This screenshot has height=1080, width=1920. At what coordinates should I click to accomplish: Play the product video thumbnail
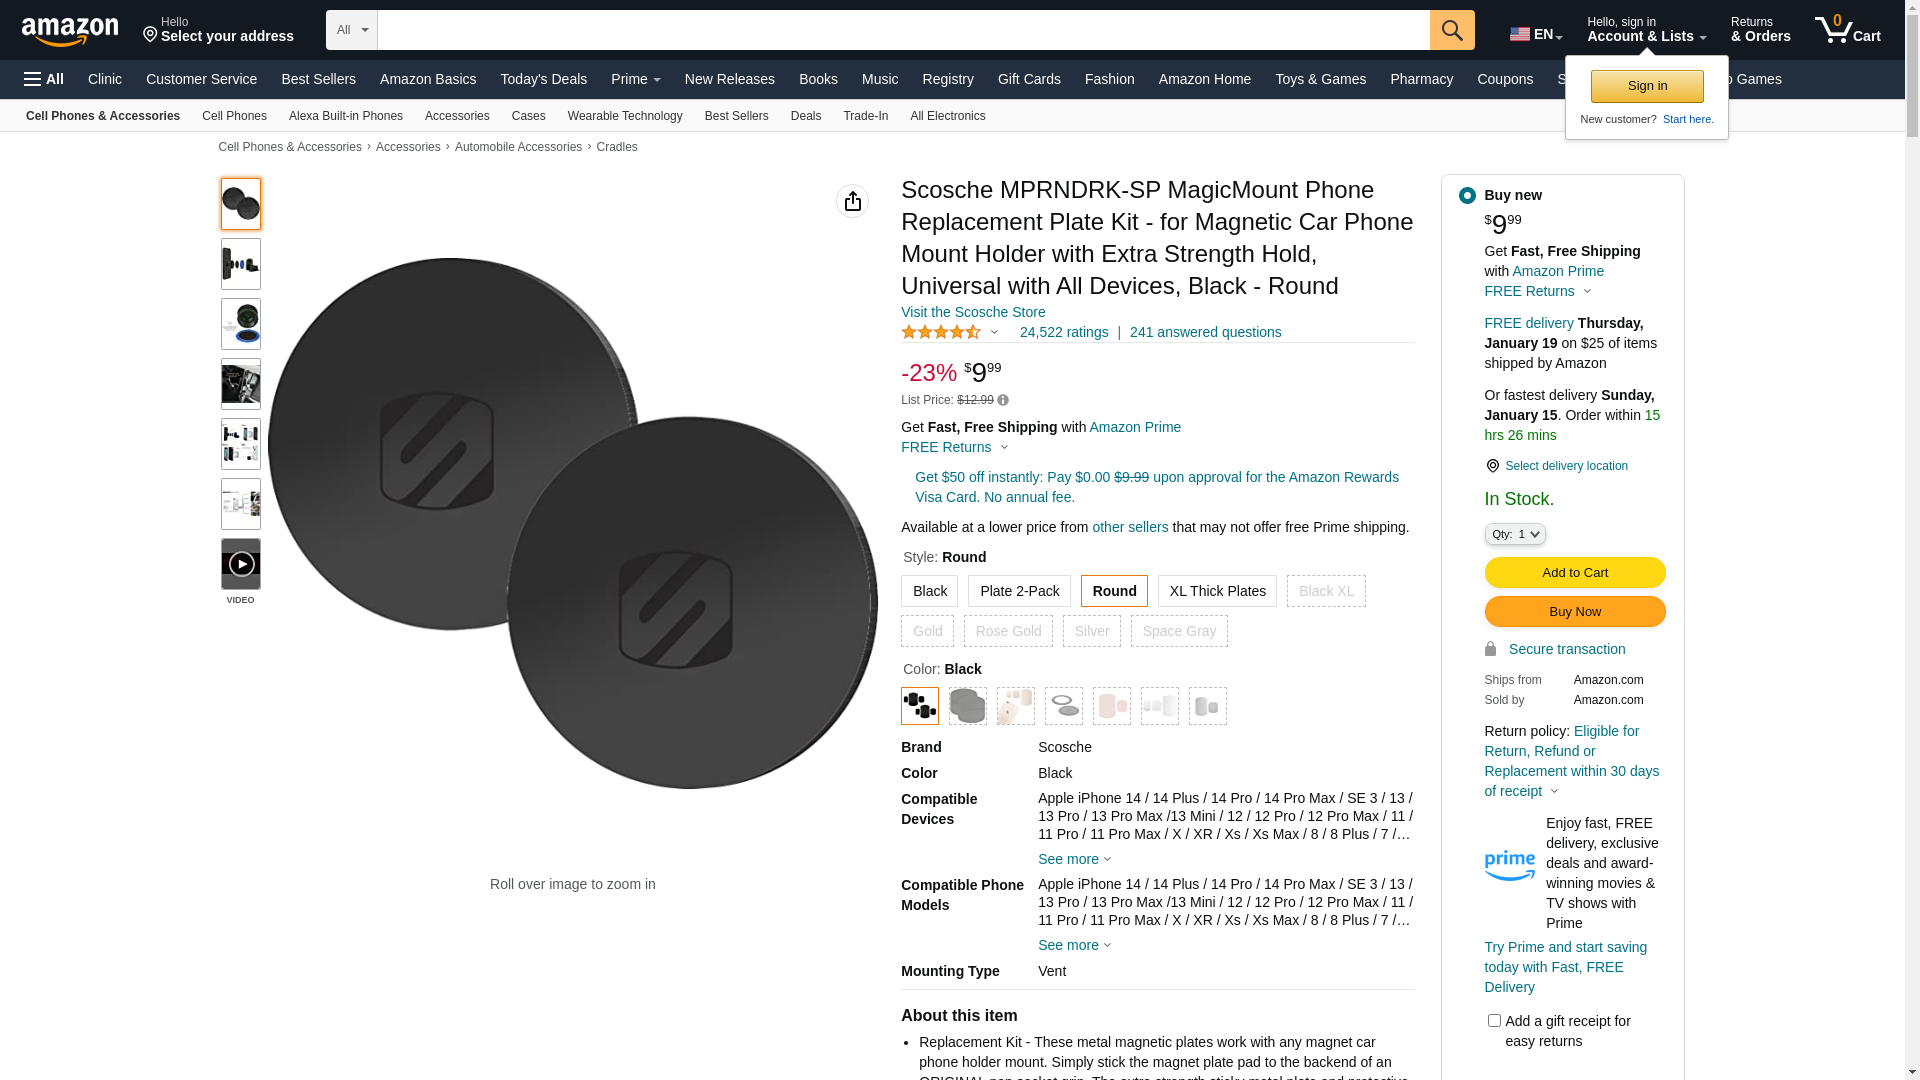[241, 564]
